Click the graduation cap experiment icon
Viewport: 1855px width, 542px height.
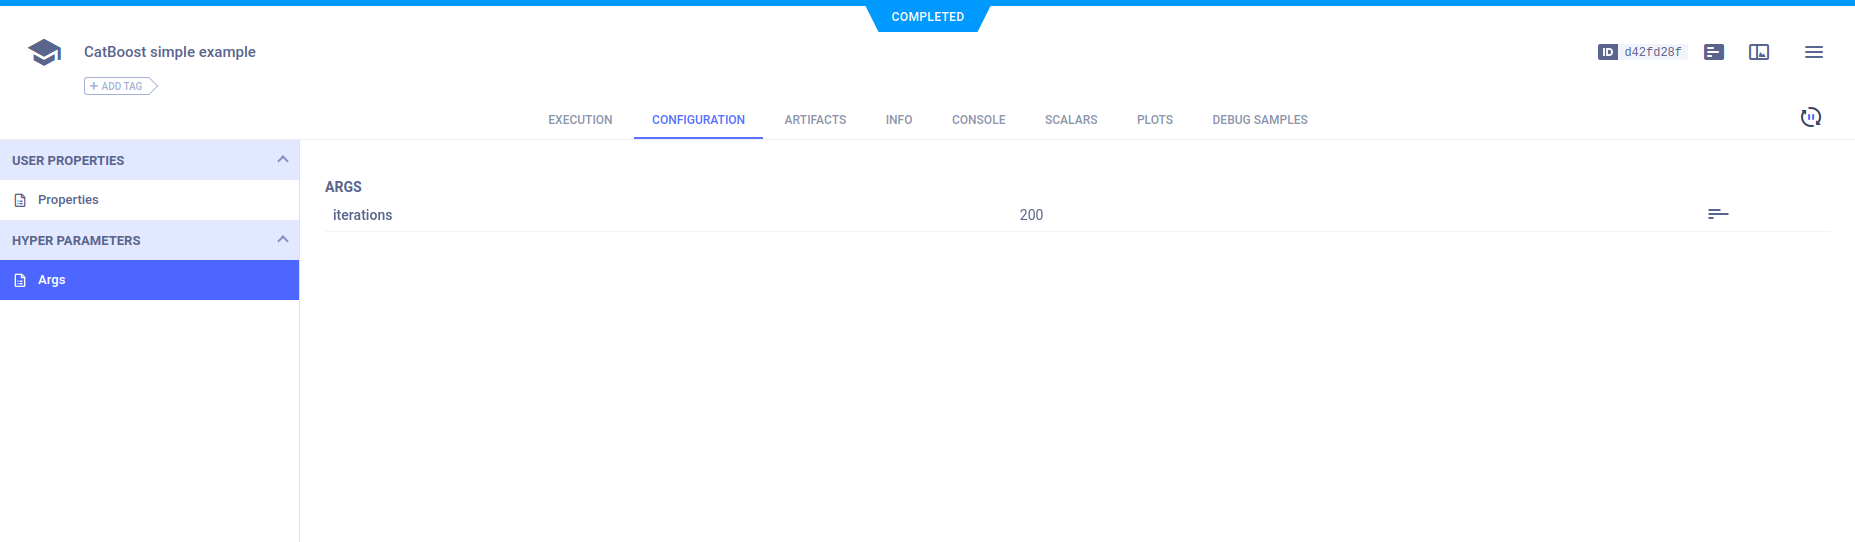pyautogui.click(x=44, y=52)
